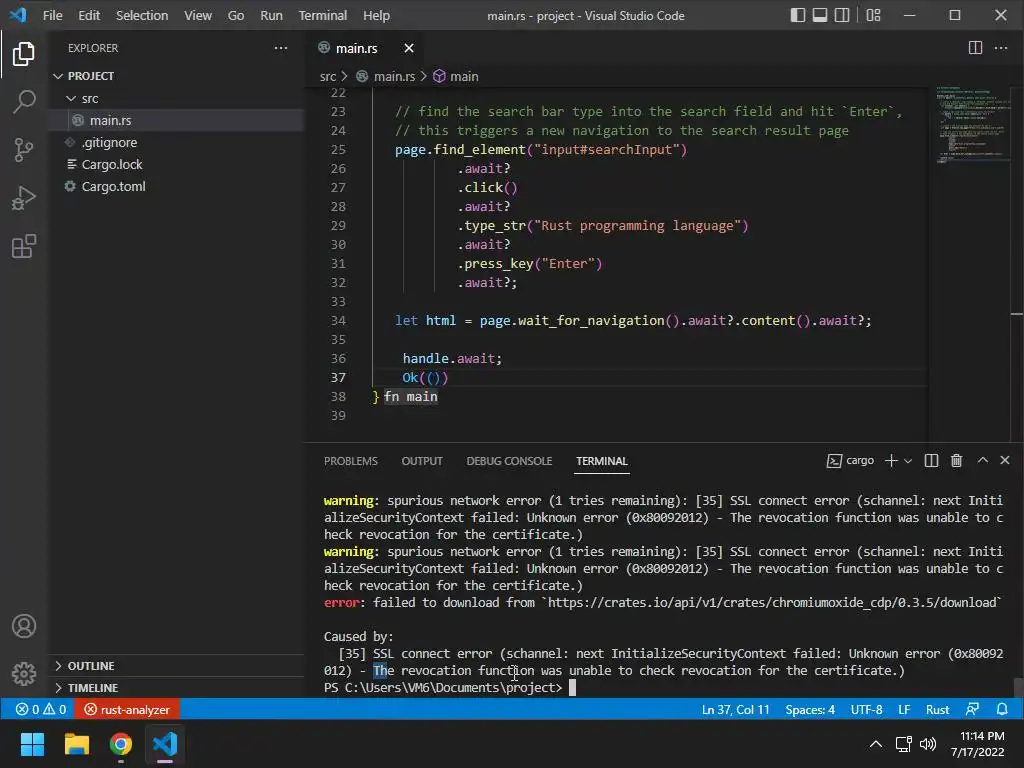Open Cargo.toml in the explorer
This screenshot has width=1024, height=768.
[x=113, y=186]
